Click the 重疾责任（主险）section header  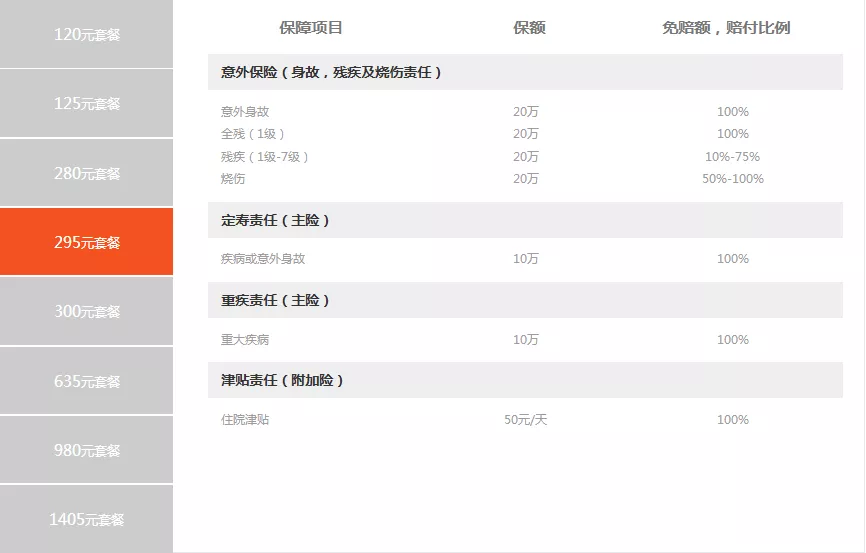[275, 300]
